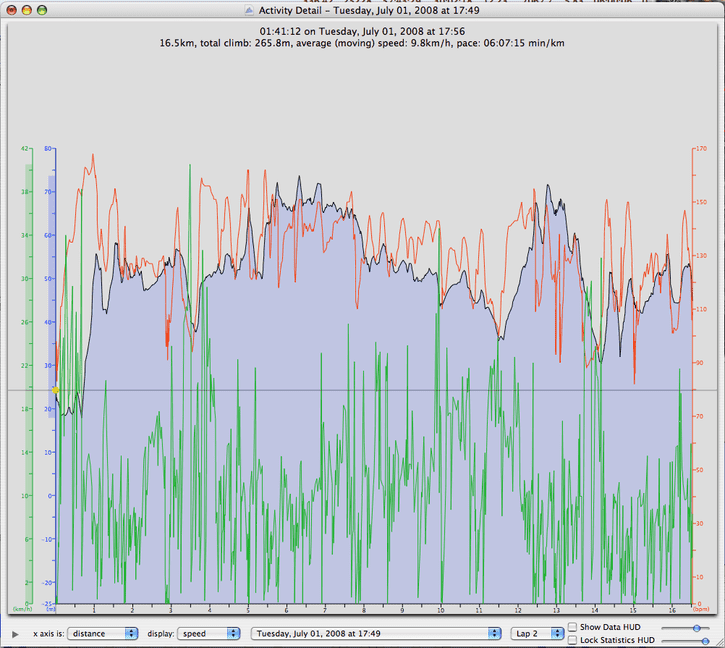The height and width of the screenshot is (648, 725).
Task: Click the blue altitude axis shaded range bar
Action: 52,297
